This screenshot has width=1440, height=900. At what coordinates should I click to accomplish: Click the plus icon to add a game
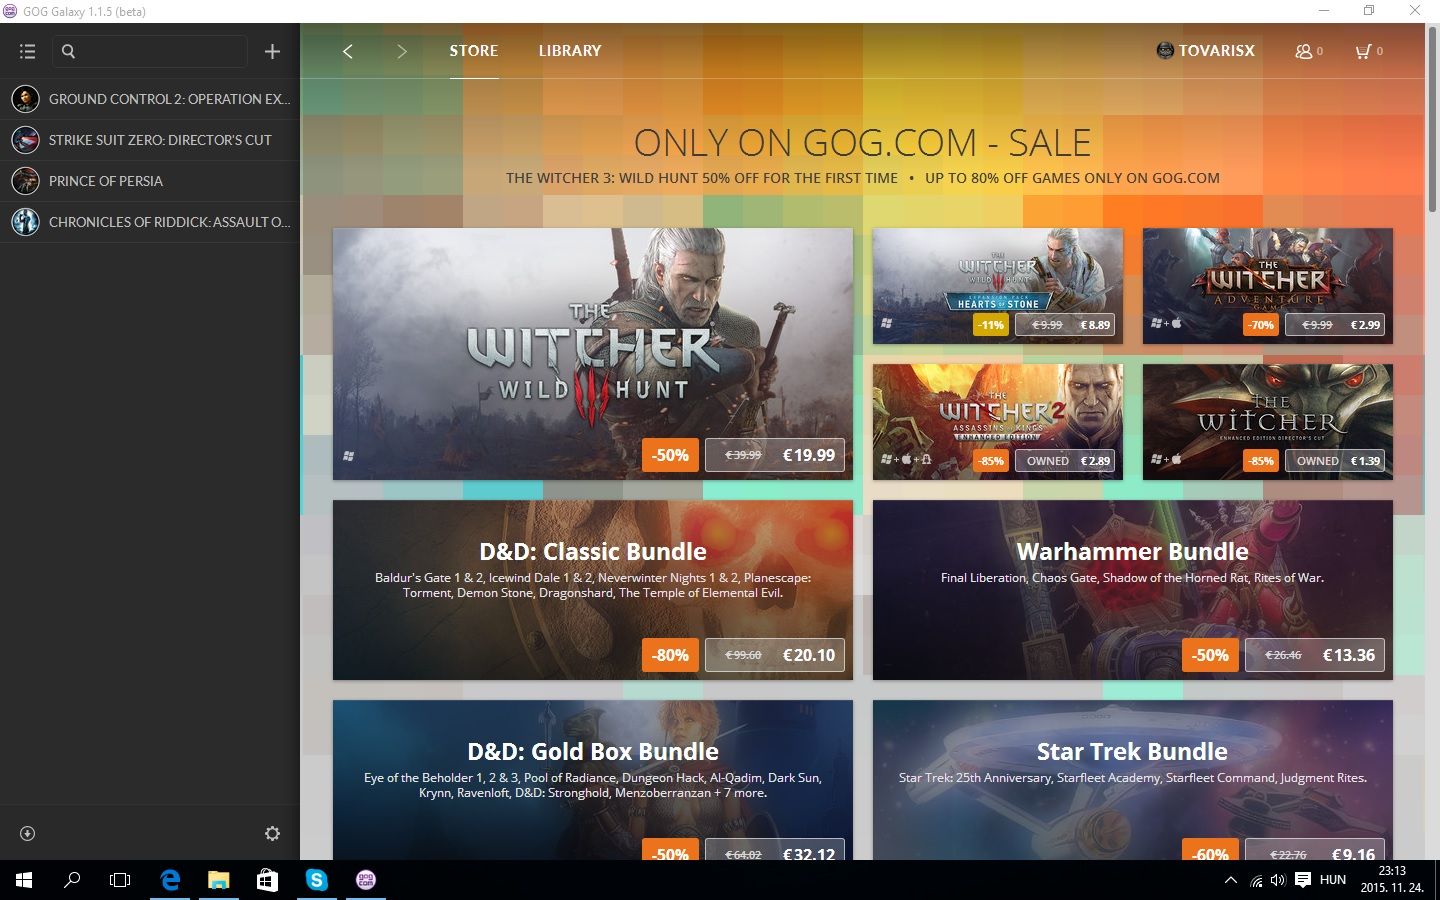tap(272, 51)
